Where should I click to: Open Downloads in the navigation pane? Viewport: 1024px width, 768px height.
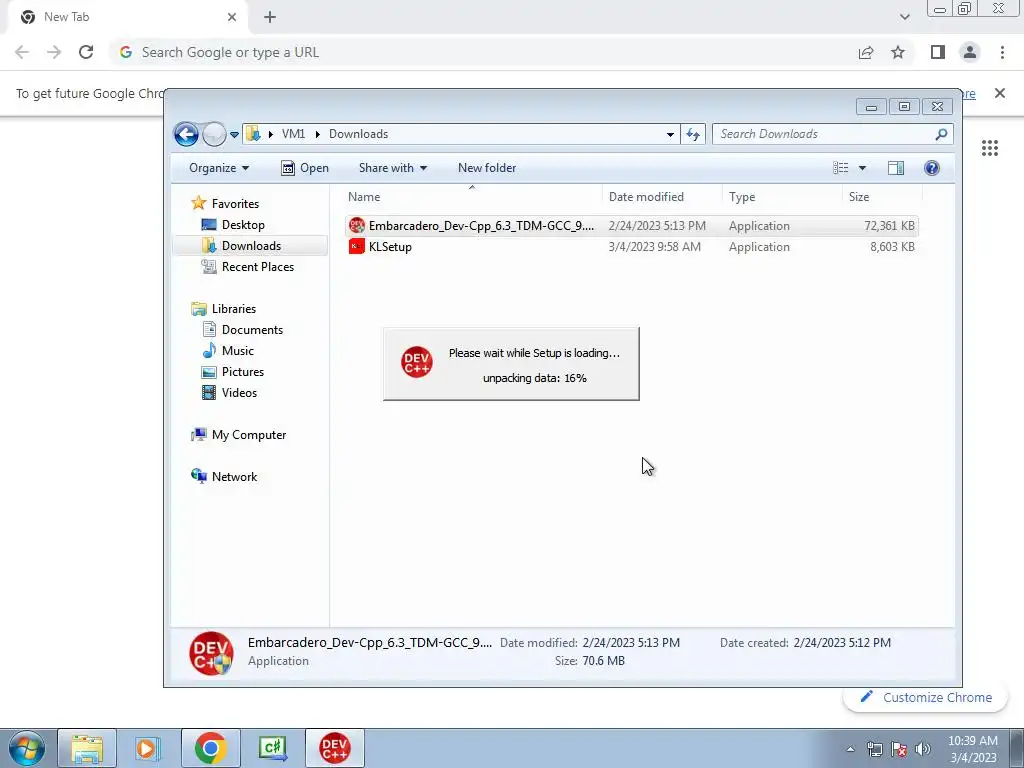(x=251, y=246)
